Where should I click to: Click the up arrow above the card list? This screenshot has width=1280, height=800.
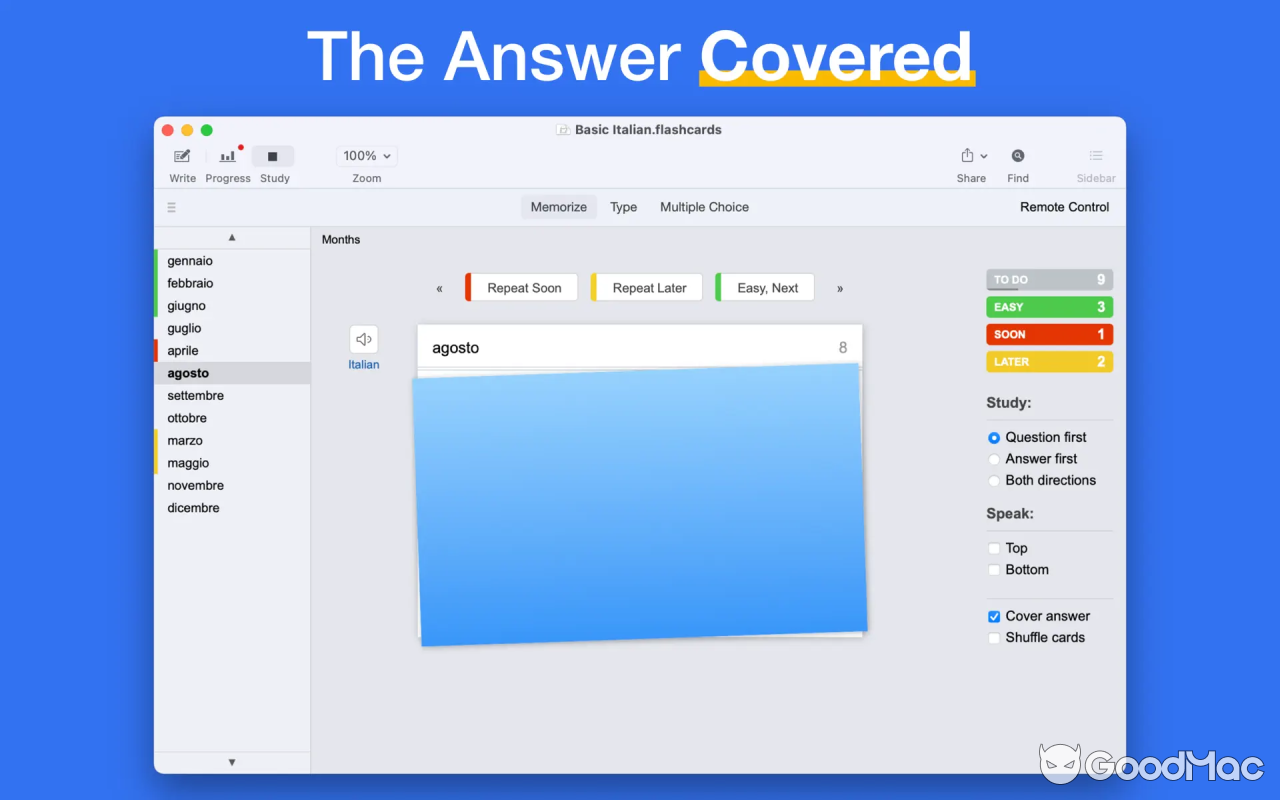tap(231, 237)
